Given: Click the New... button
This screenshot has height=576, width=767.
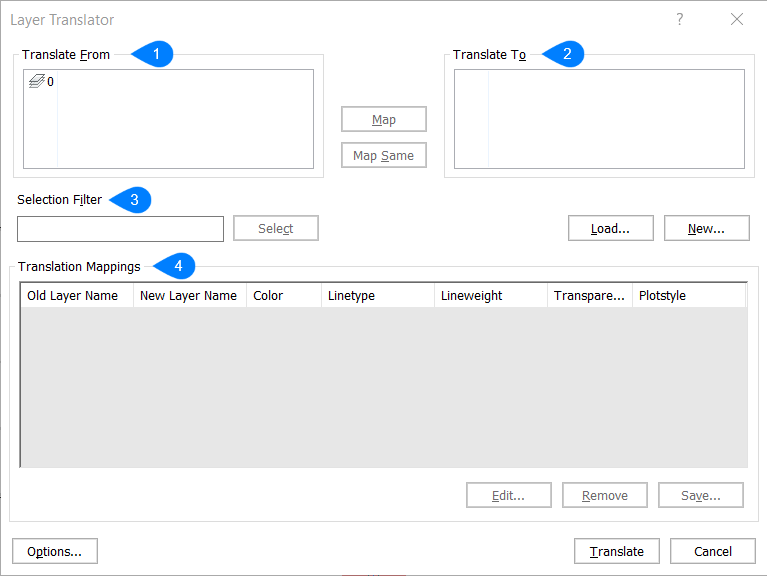Looking at the screenshot, I should coord(706,228).
